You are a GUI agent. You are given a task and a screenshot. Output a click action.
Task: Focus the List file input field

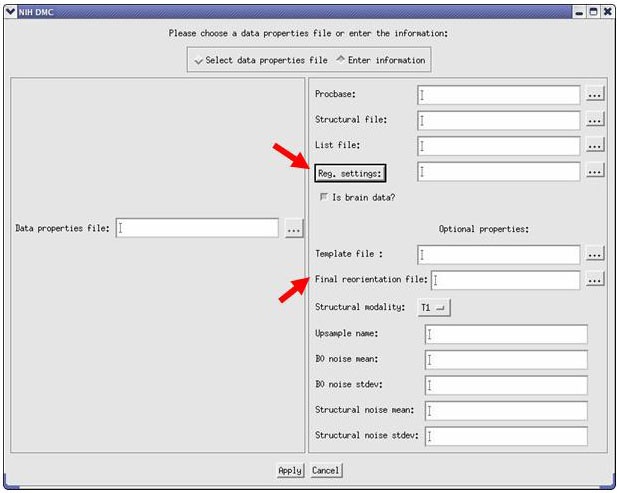point(499,146)
